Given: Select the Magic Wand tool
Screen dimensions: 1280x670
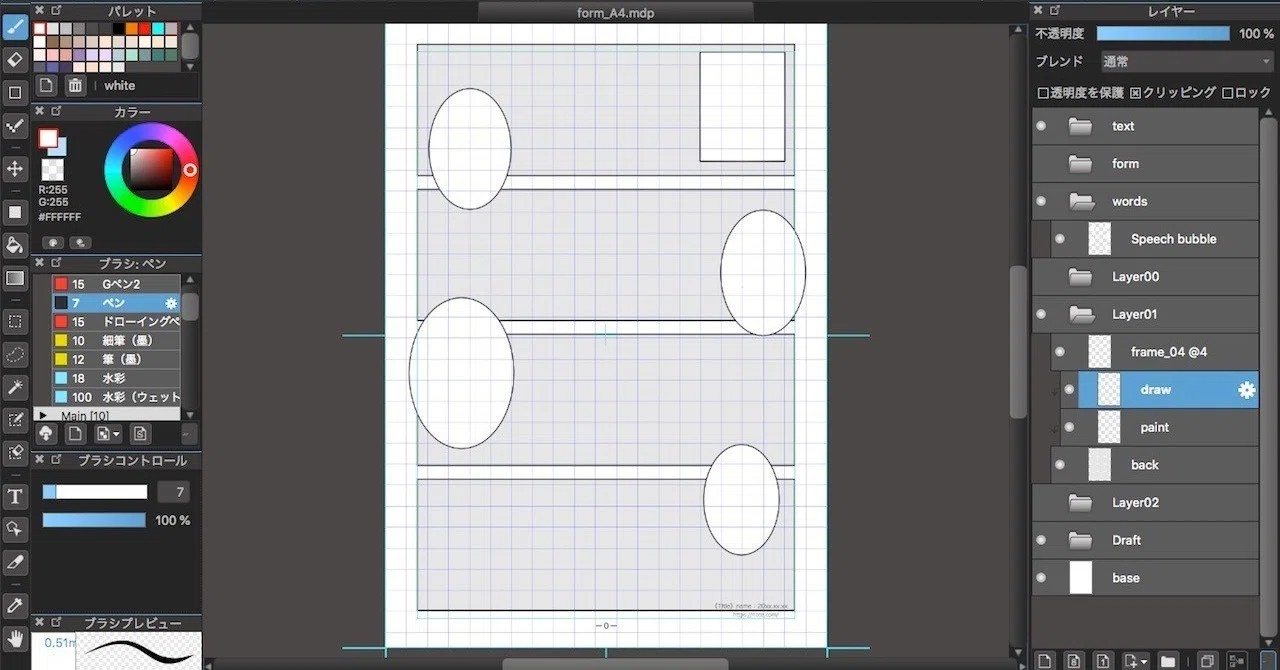Looking at the screenshot, I should (x=15, y=386).
